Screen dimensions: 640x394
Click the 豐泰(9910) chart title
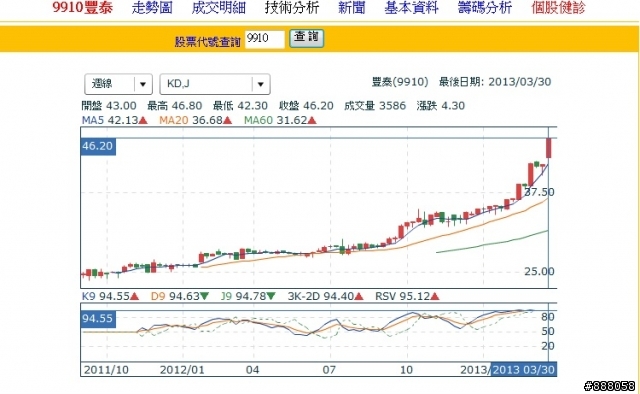[400, 82]
